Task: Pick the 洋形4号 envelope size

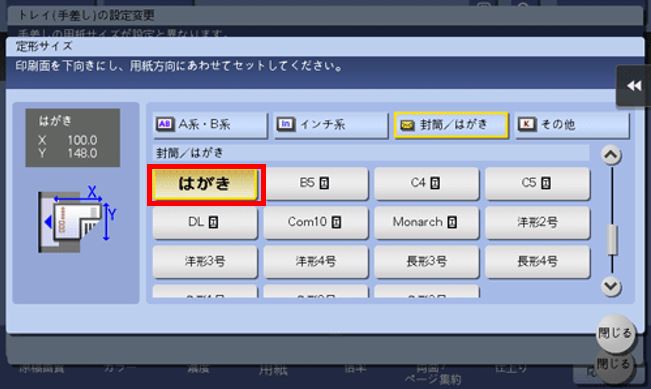Action: 316,261
